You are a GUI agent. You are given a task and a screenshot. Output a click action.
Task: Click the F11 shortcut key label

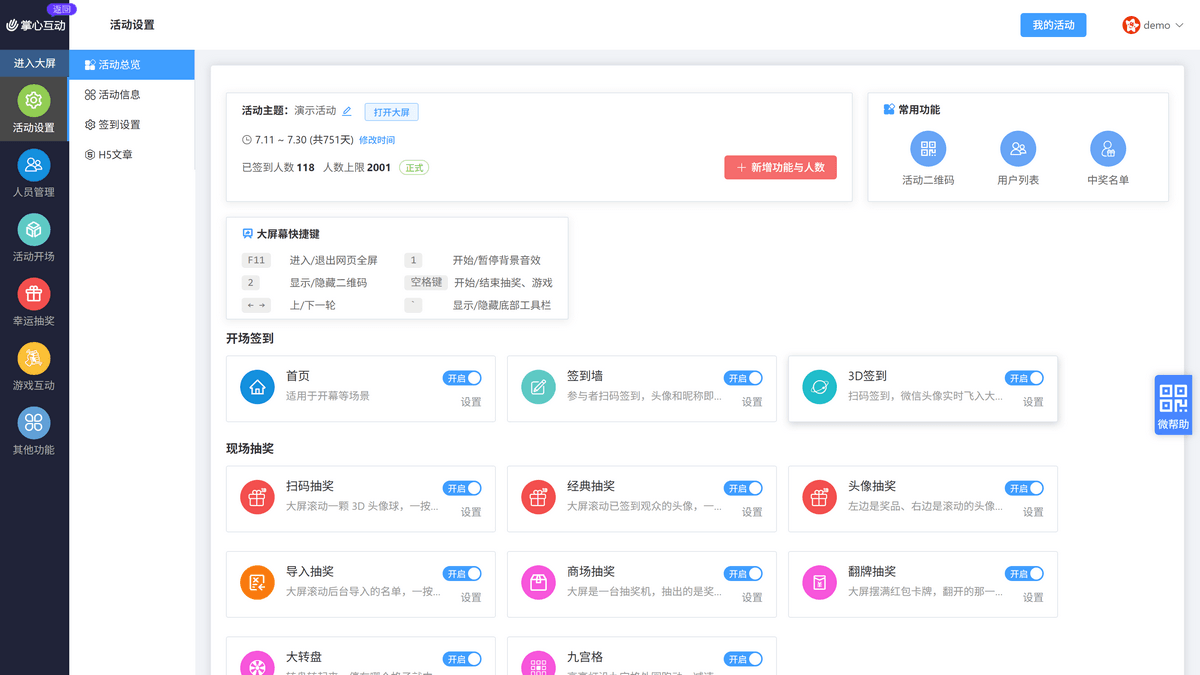click(x=256, y=260)
